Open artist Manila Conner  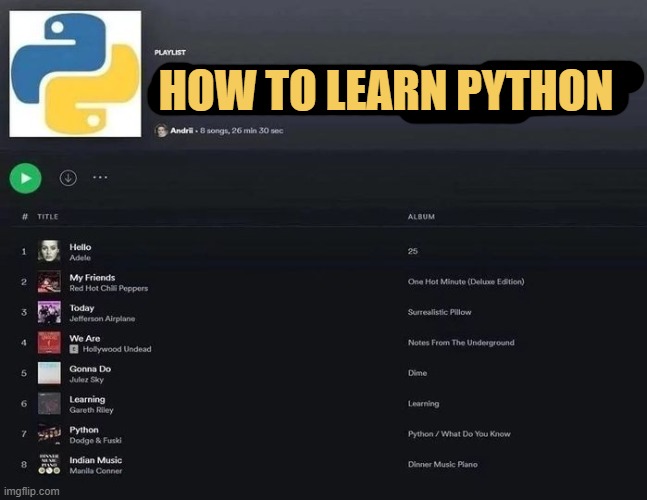click(96, 471)
